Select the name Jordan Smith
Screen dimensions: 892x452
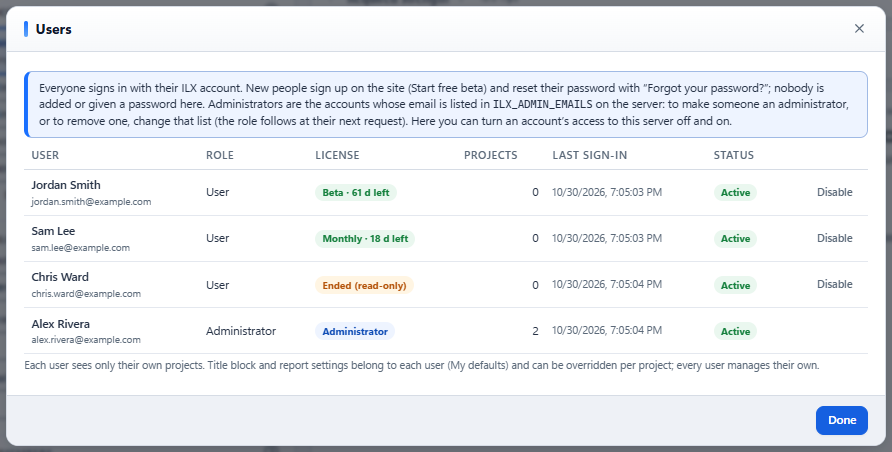66,185
